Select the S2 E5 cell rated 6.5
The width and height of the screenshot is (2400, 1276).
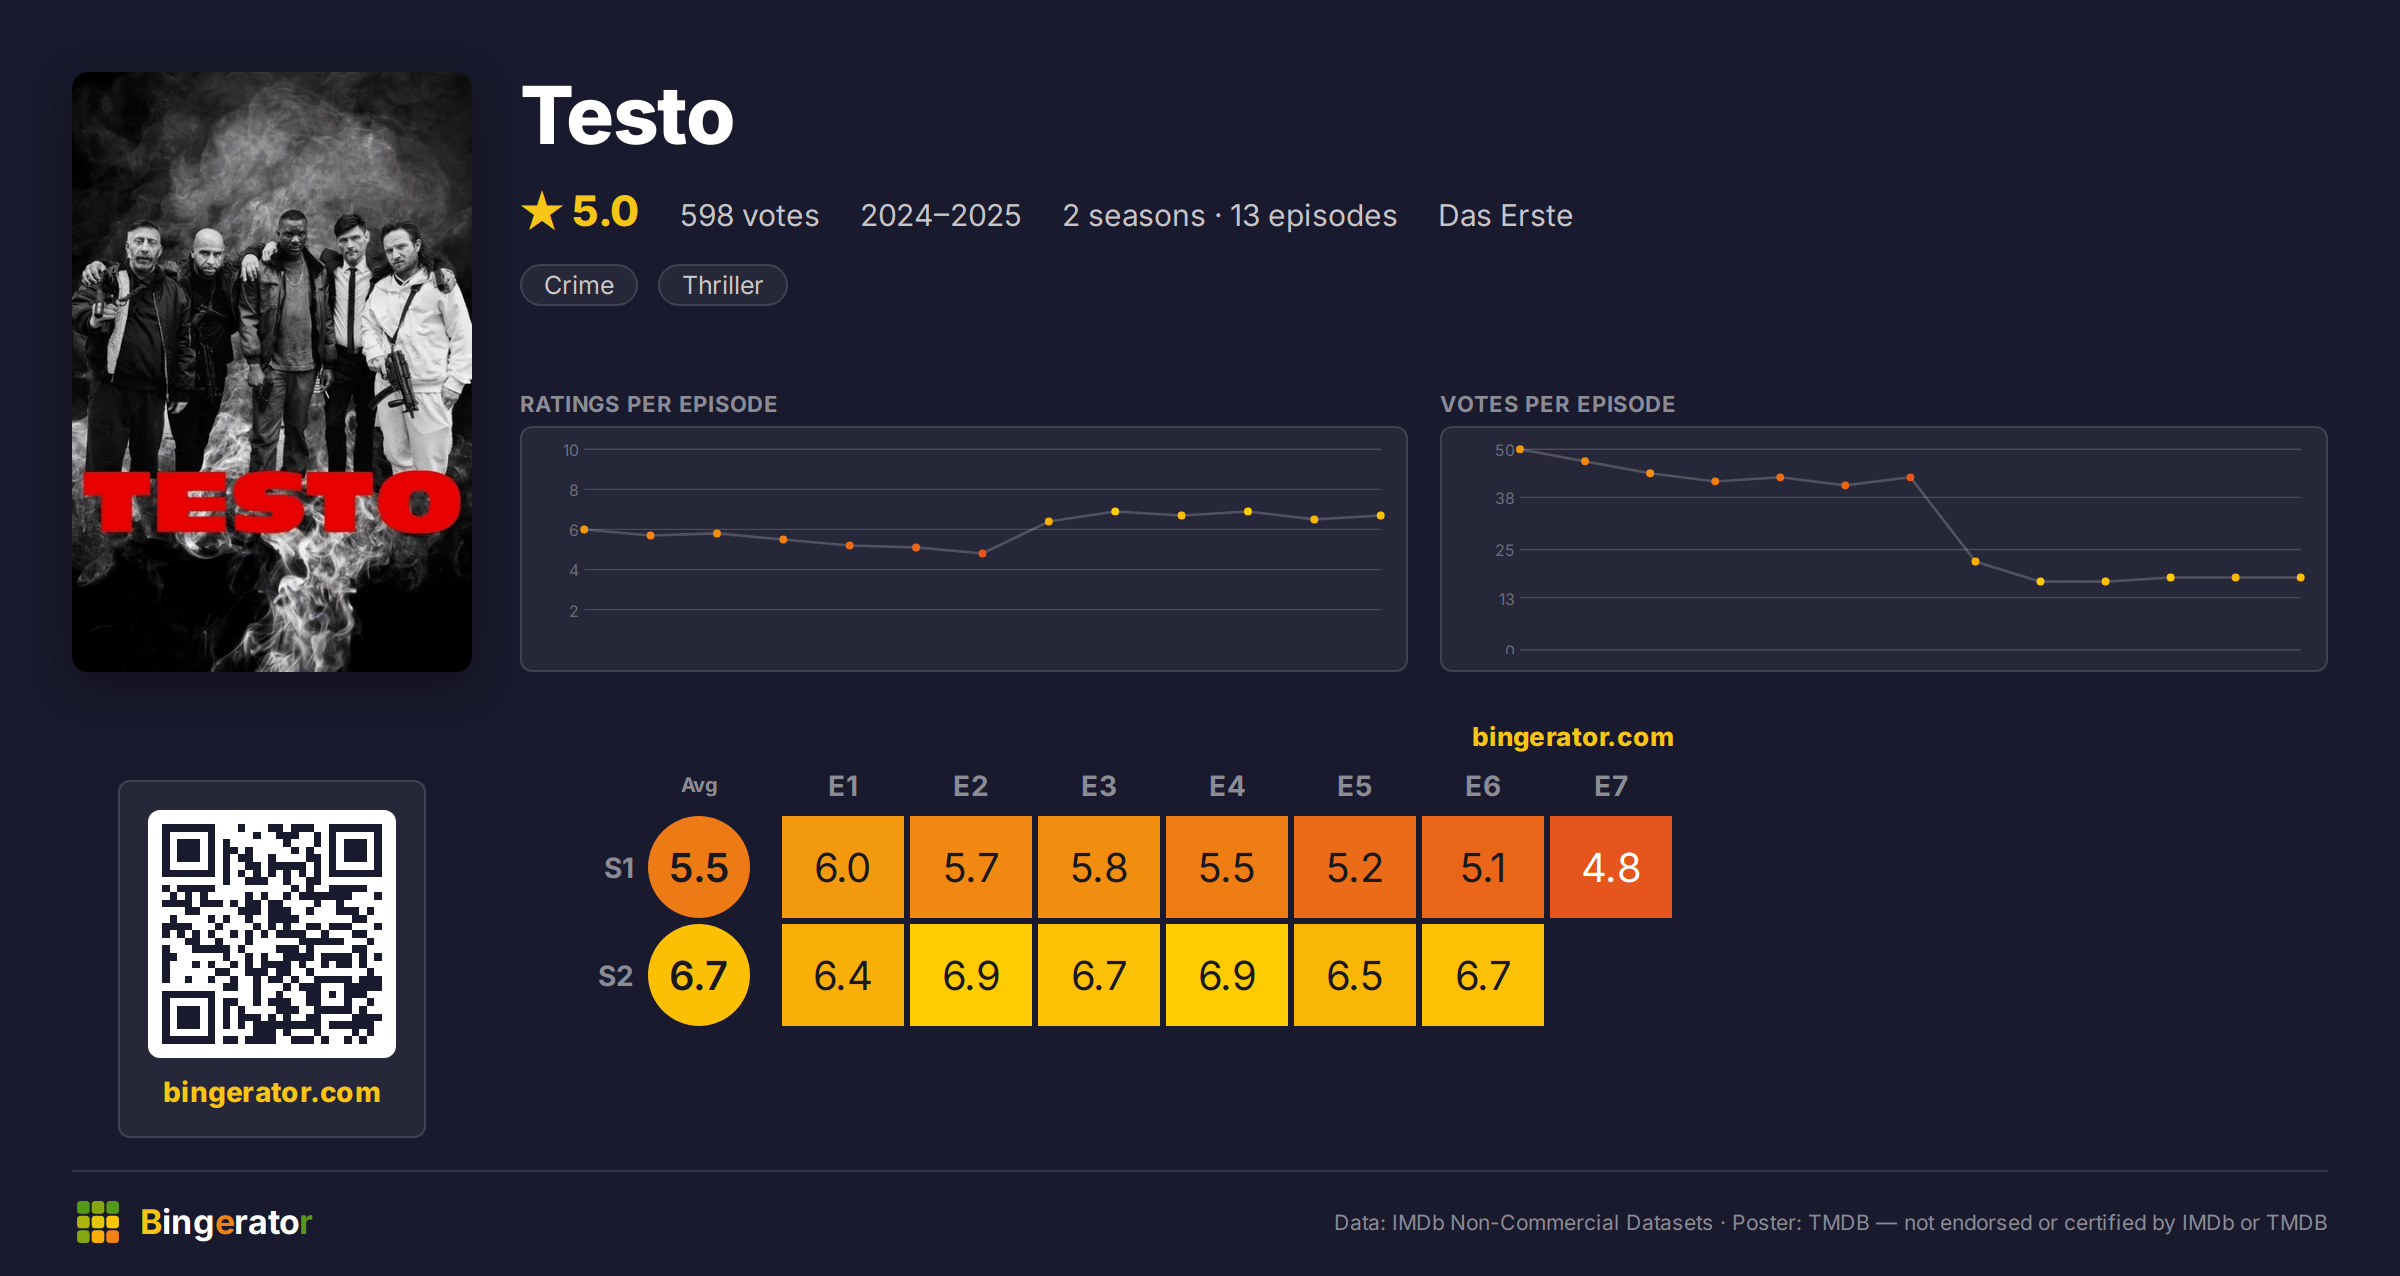tap(1355, 975)
